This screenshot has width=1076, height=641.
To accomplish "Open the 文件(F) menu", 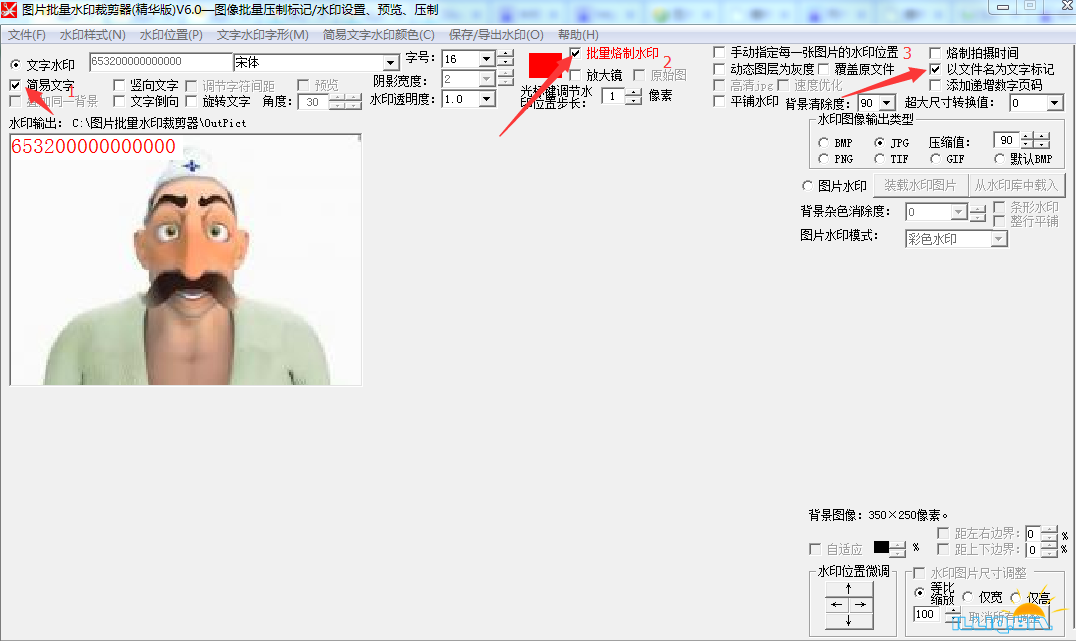I will coord(27,34).
